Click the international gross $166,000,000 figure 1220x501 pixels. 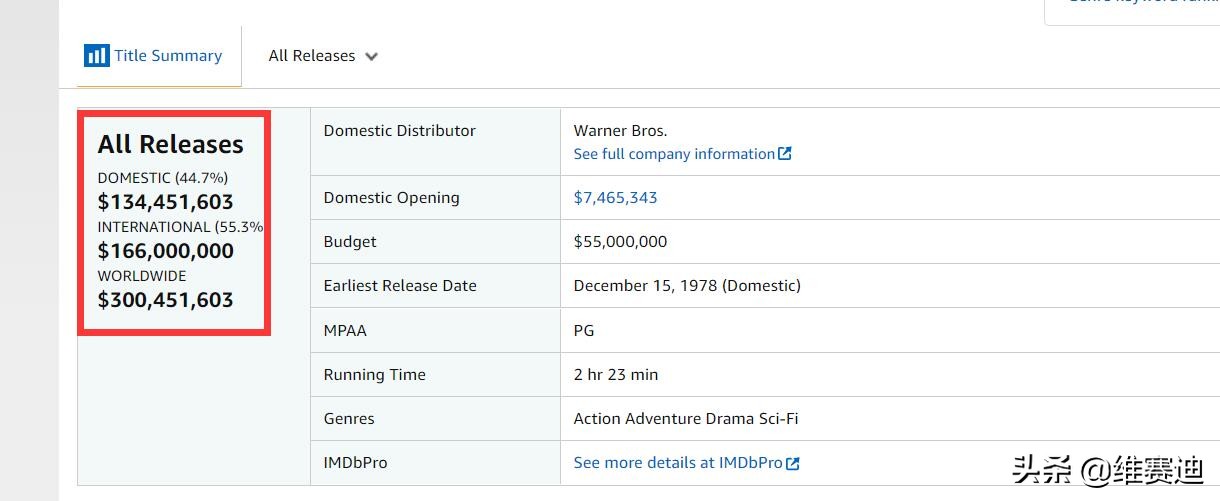(165, 251)
